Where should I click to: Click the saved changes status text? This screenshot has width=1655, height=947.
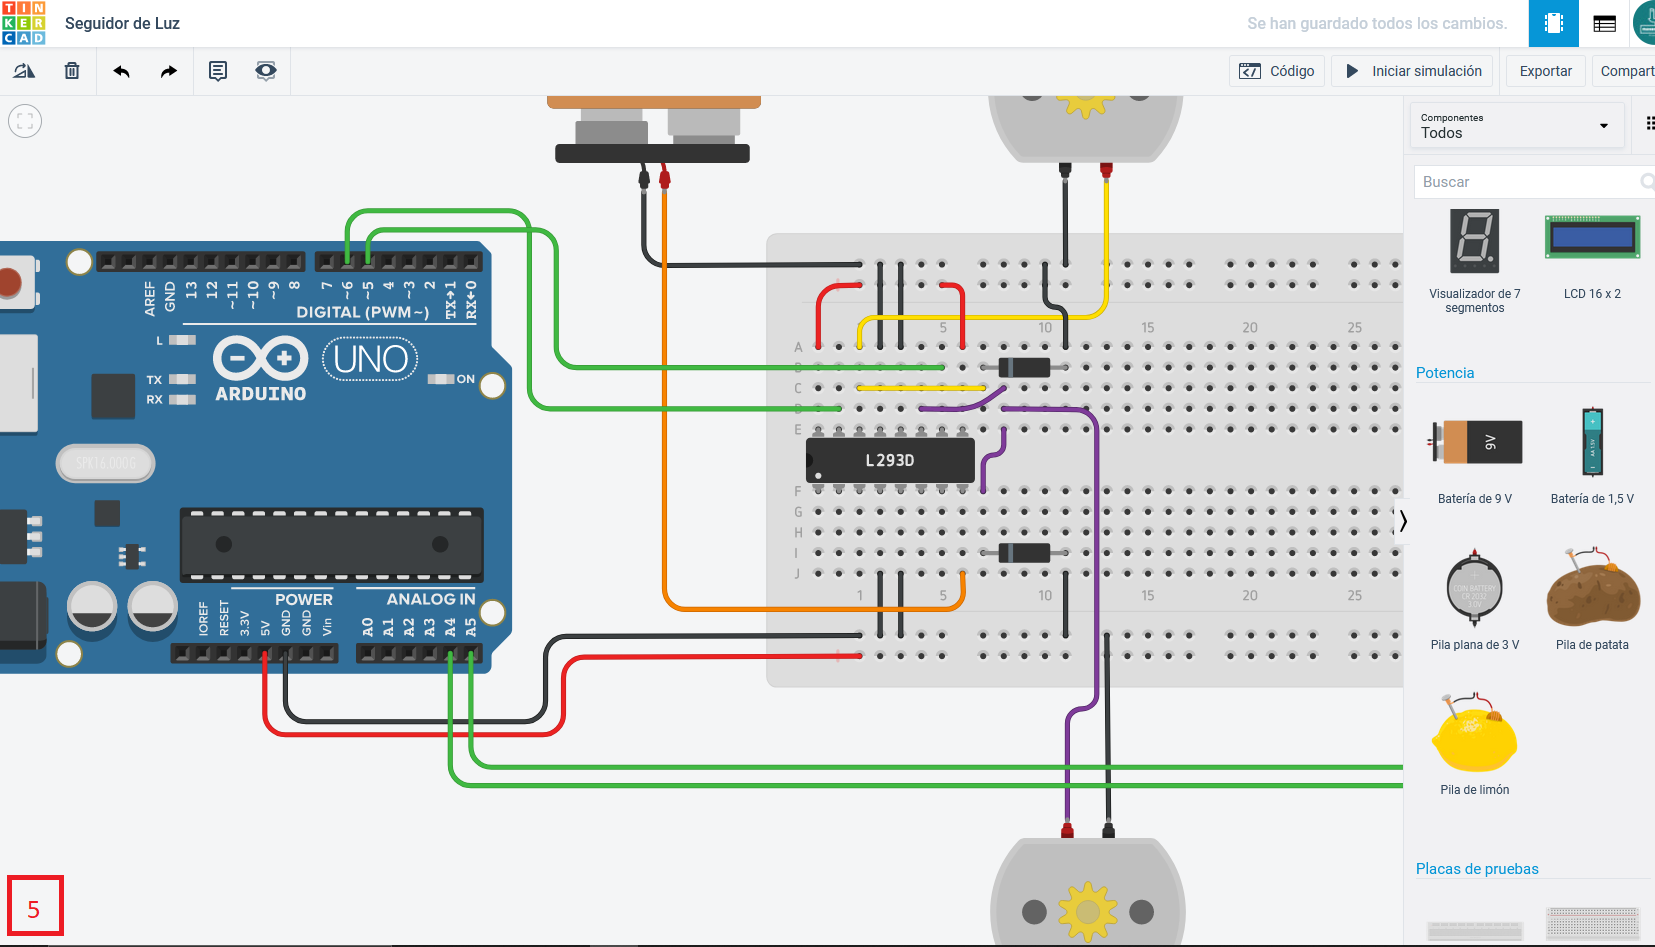tap(1377, 23)
